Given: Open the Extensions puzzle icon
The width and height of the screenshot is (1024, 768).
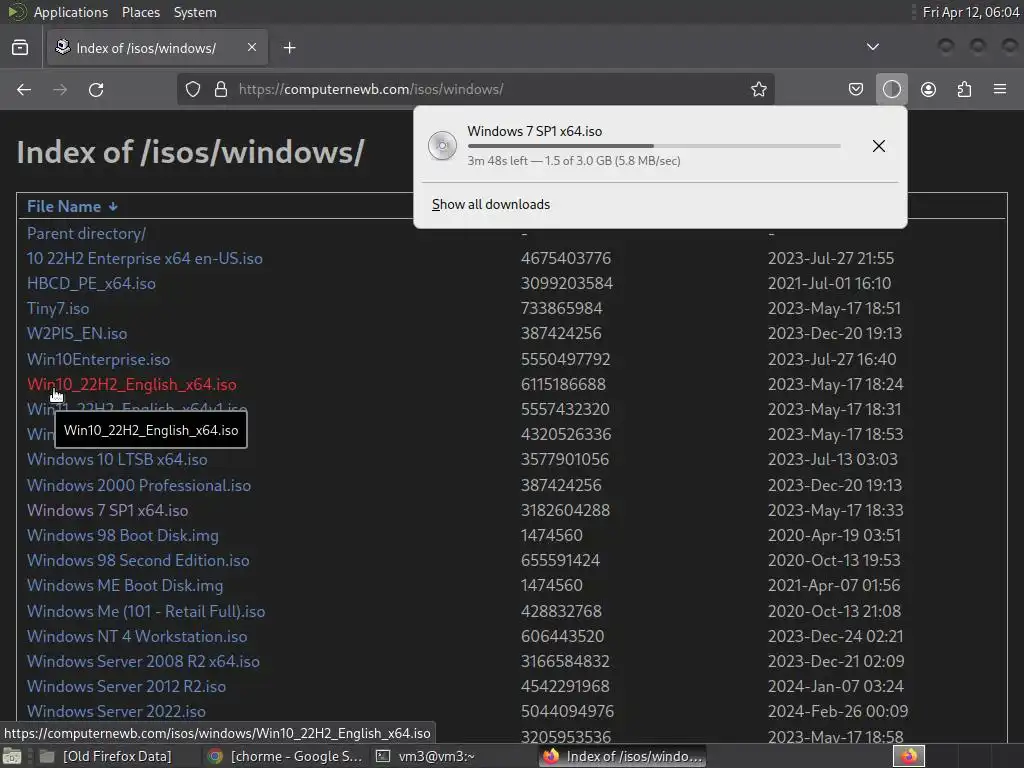Looking at the screenshot, I should tap(964, 89).
